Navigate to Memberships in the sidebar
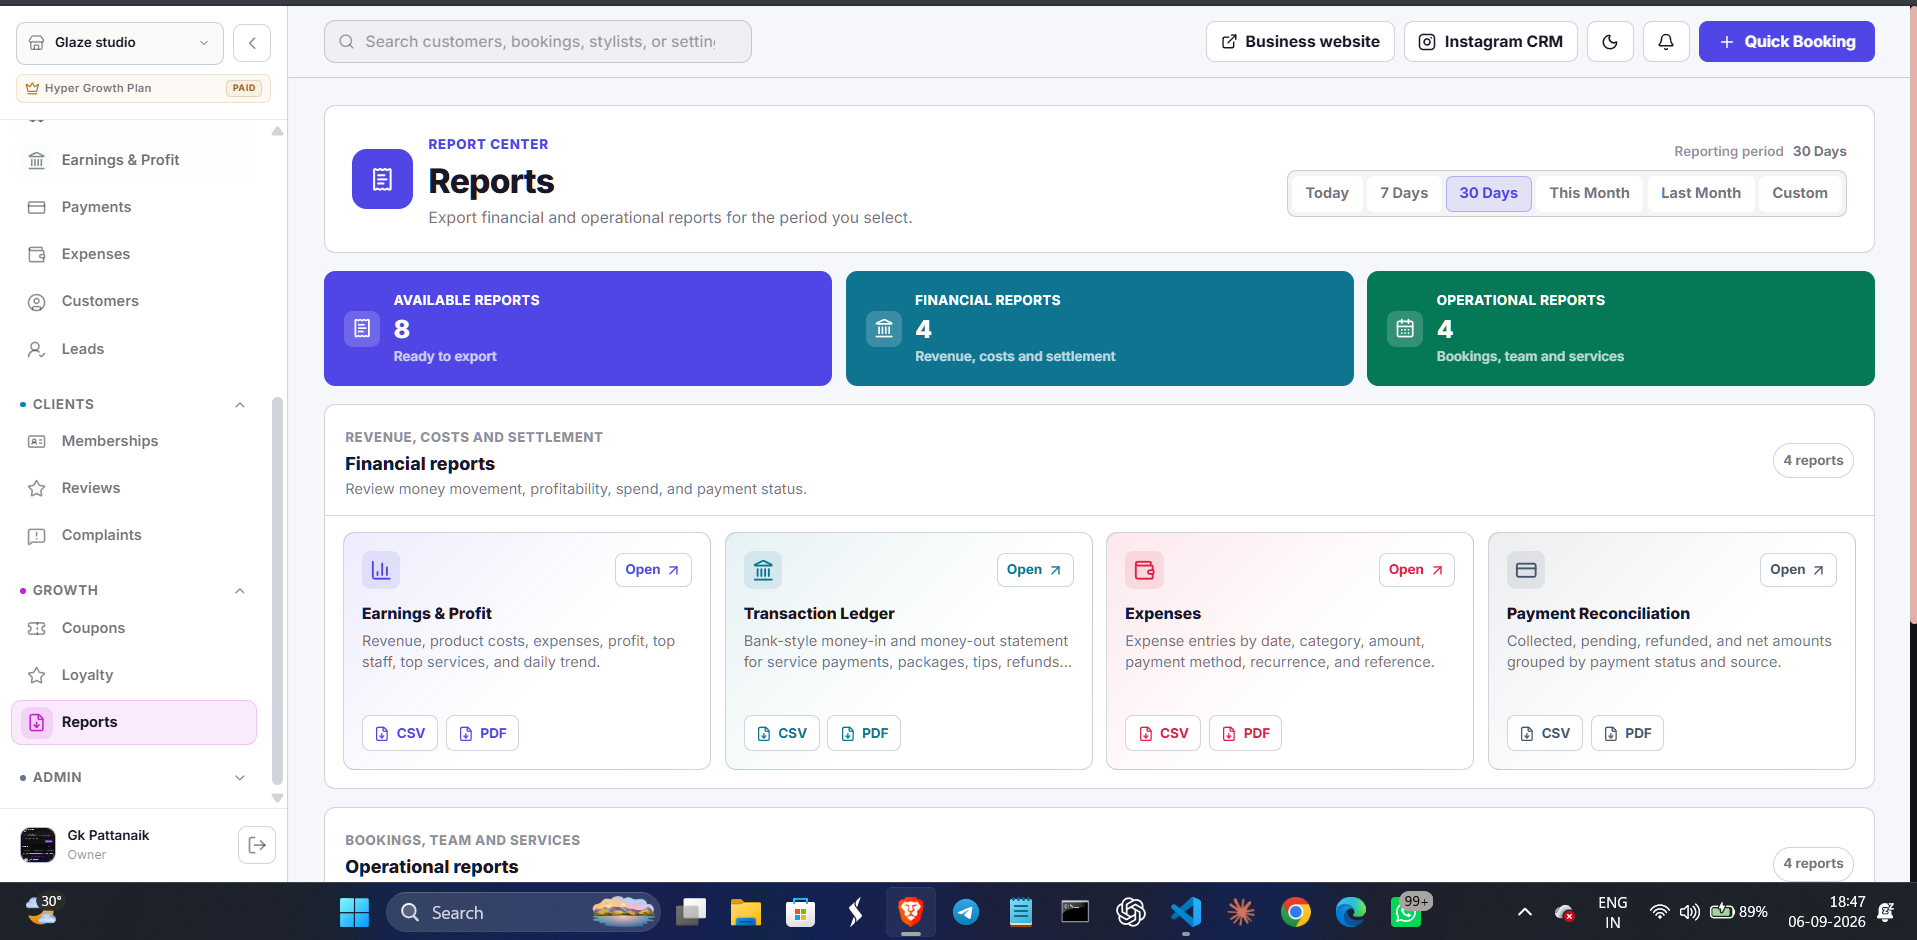This screenshot has height=940, width=1917. [x=134, y=441]
